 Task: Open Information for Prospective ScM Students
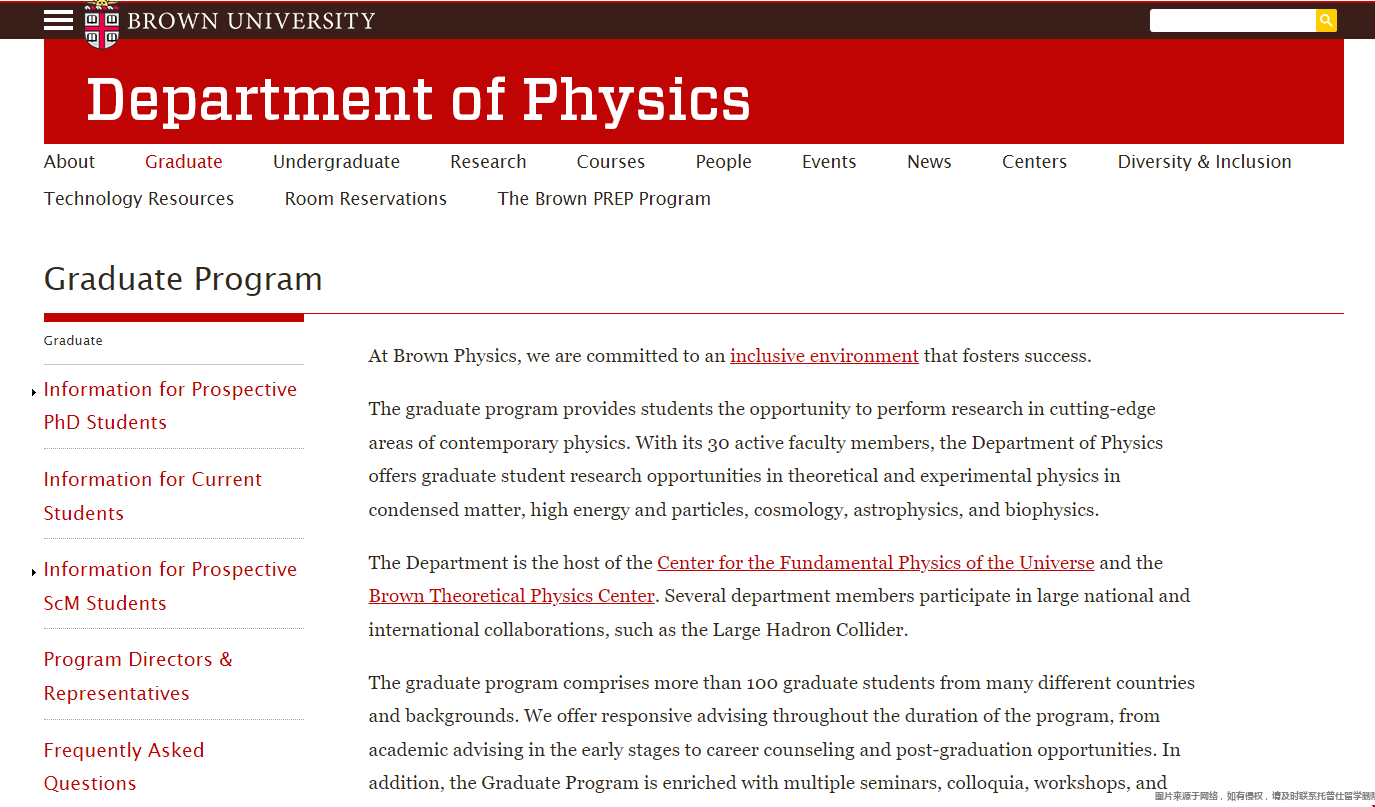click(170, 586)
